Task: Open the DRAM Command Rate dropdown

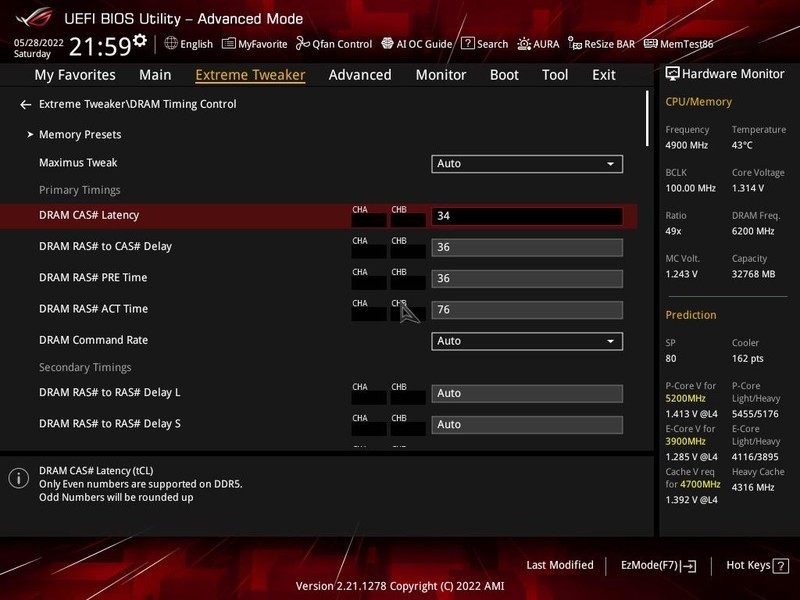Action: pos(527,340)
